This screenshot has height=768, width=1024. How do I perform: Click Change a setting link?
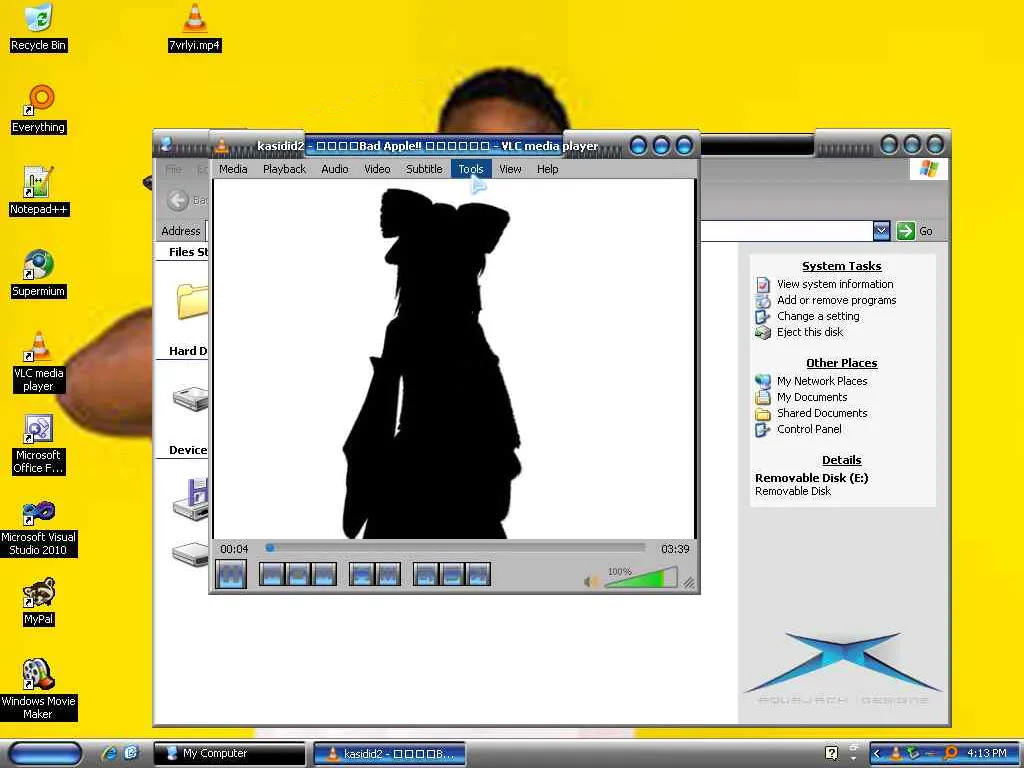coord(818,316)
